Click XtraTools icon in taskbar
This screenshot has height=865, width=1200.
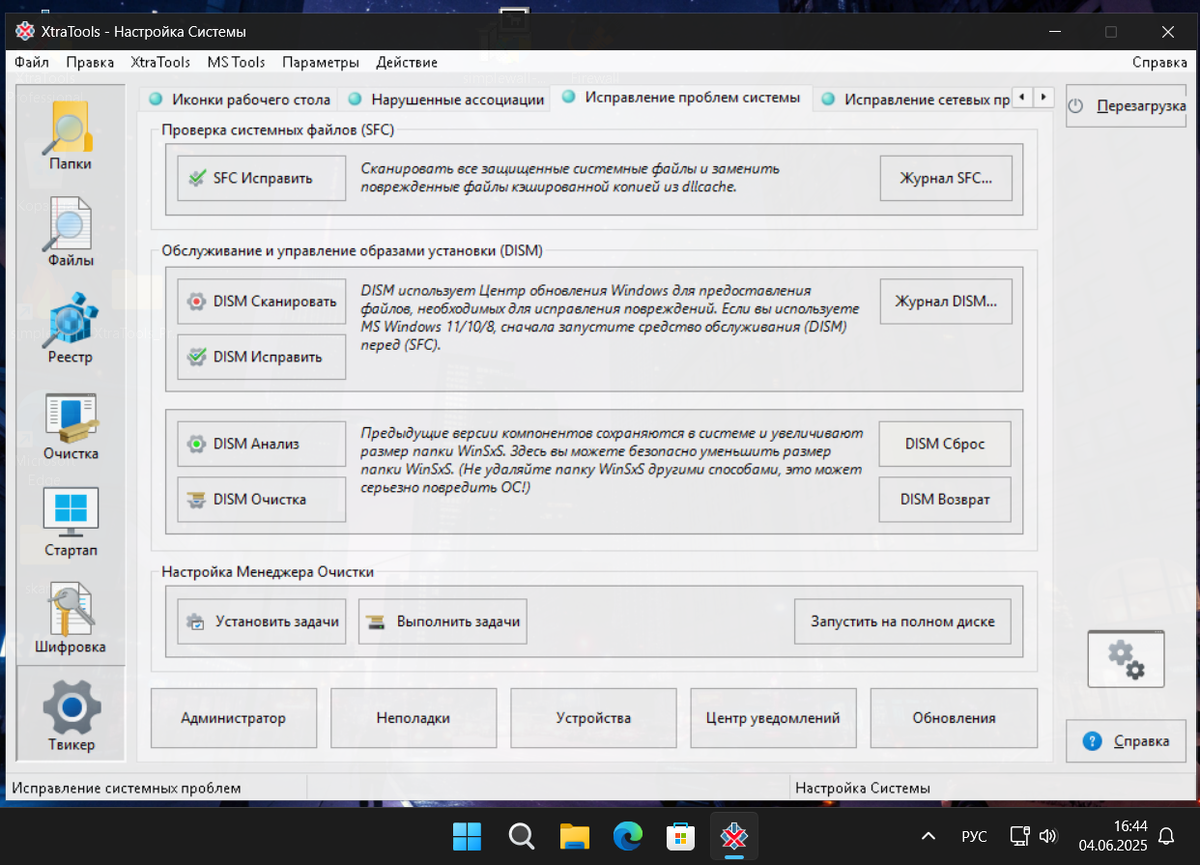coord(735,835)
